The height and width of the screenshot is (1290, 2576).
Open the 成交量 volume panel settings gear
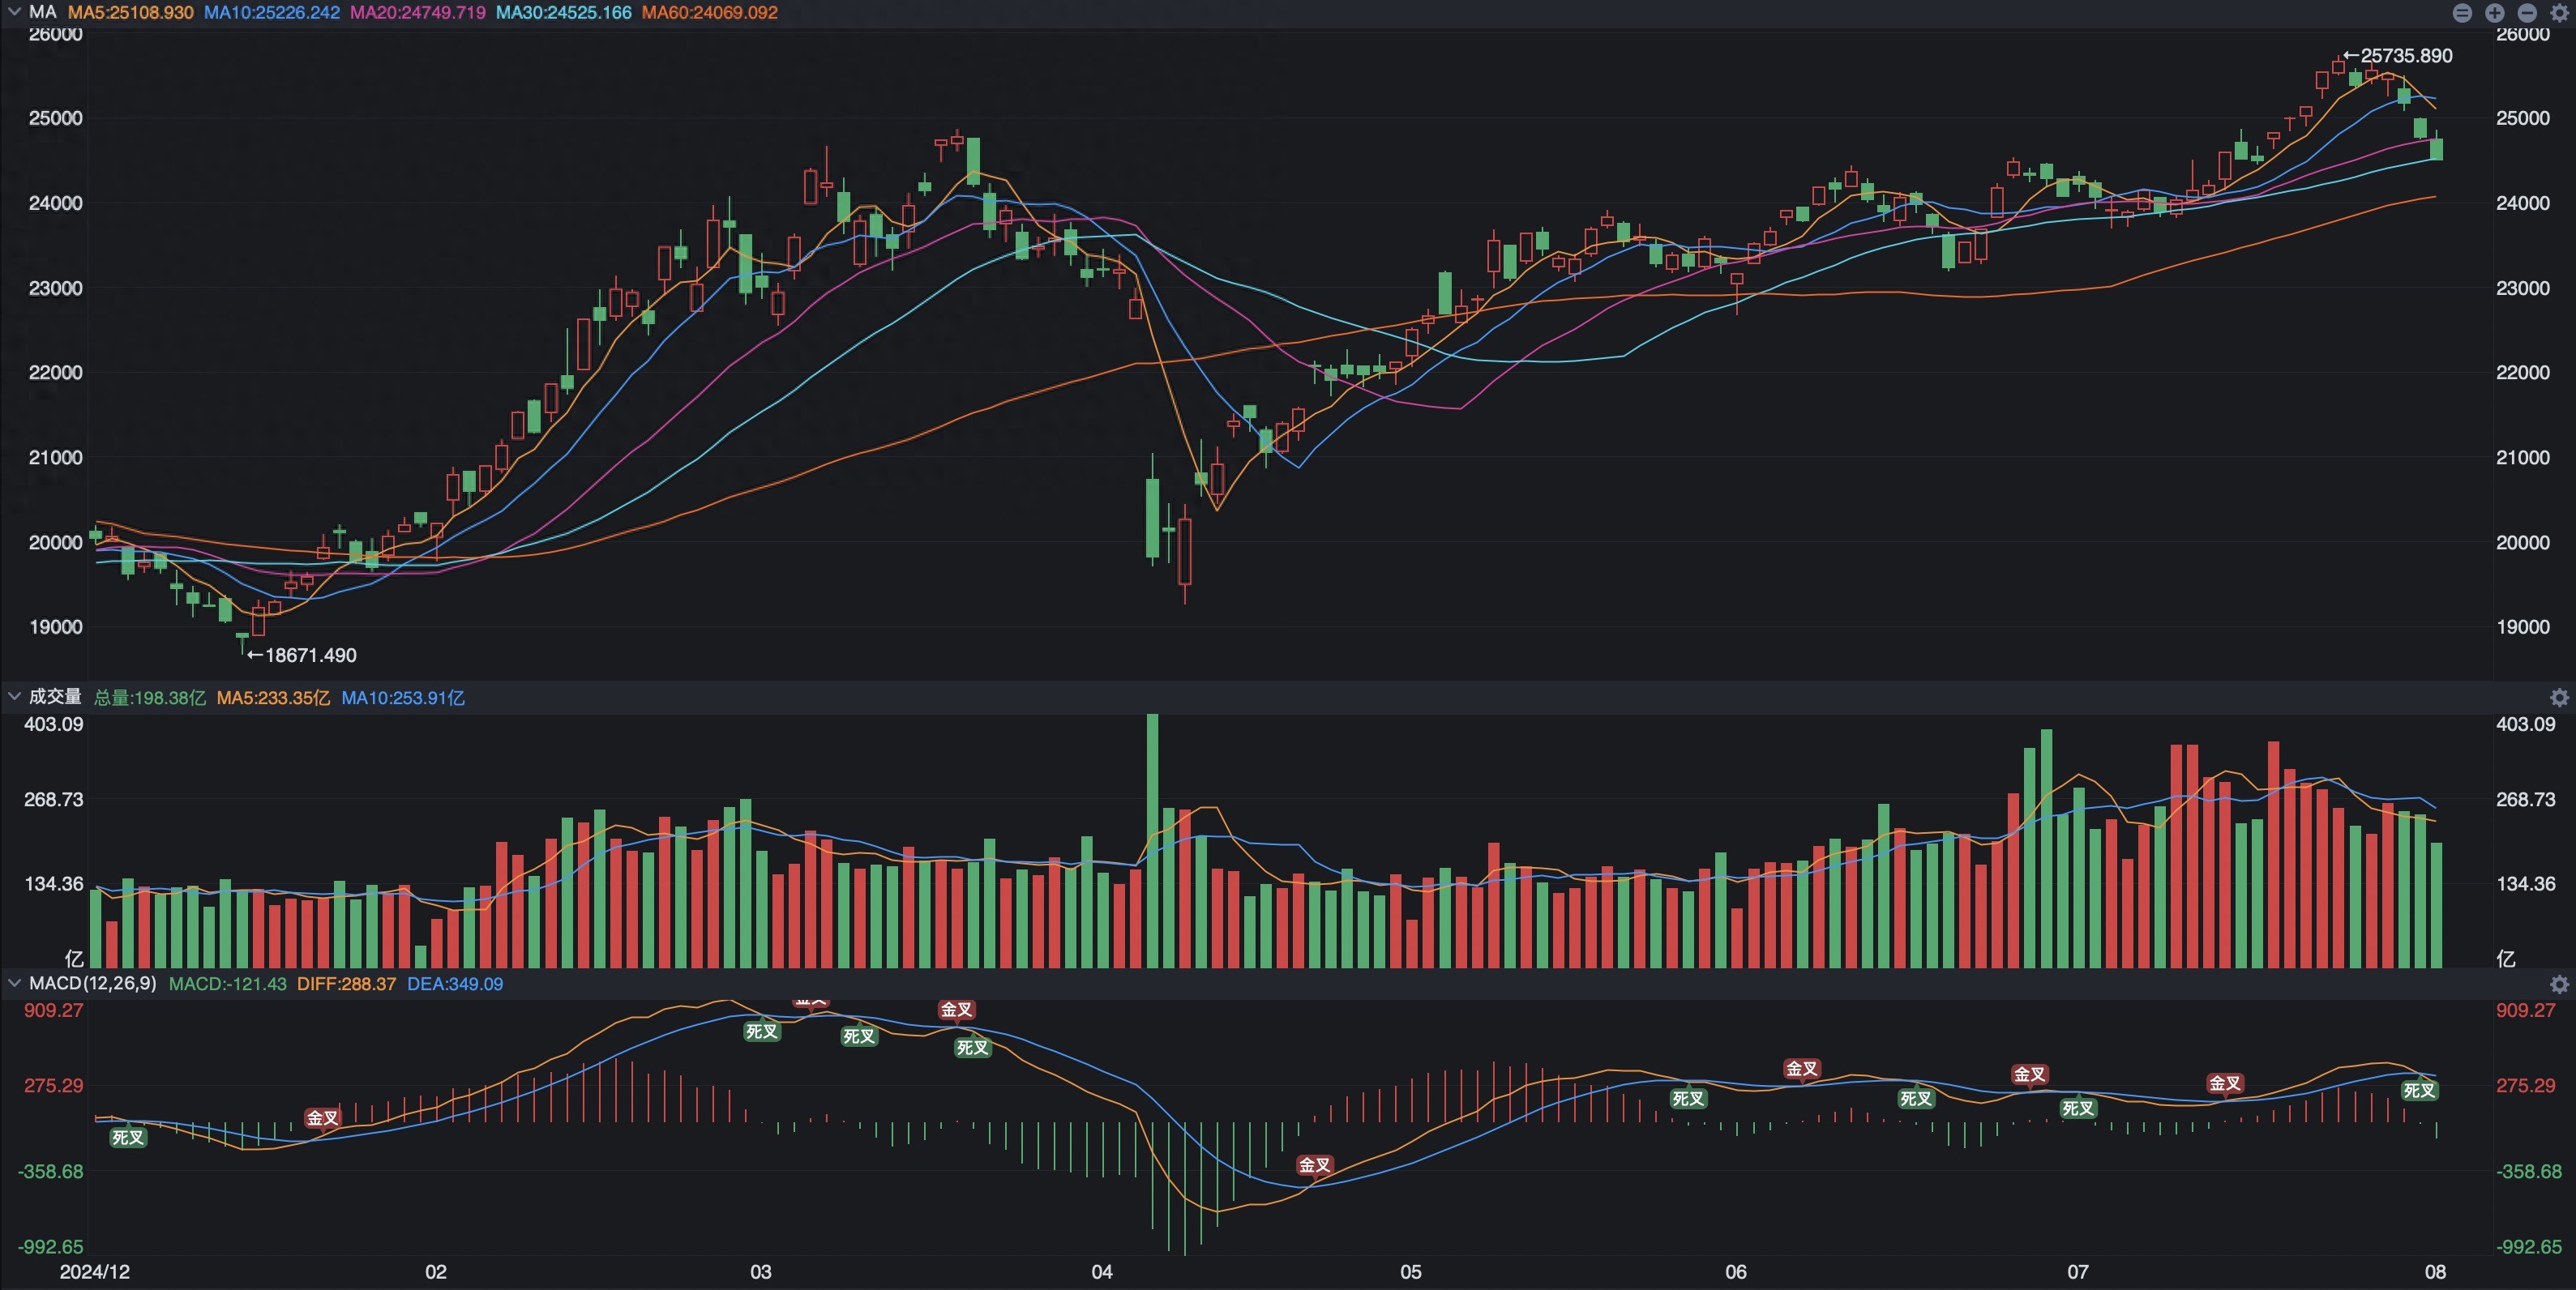click(x=2559, y=697)
